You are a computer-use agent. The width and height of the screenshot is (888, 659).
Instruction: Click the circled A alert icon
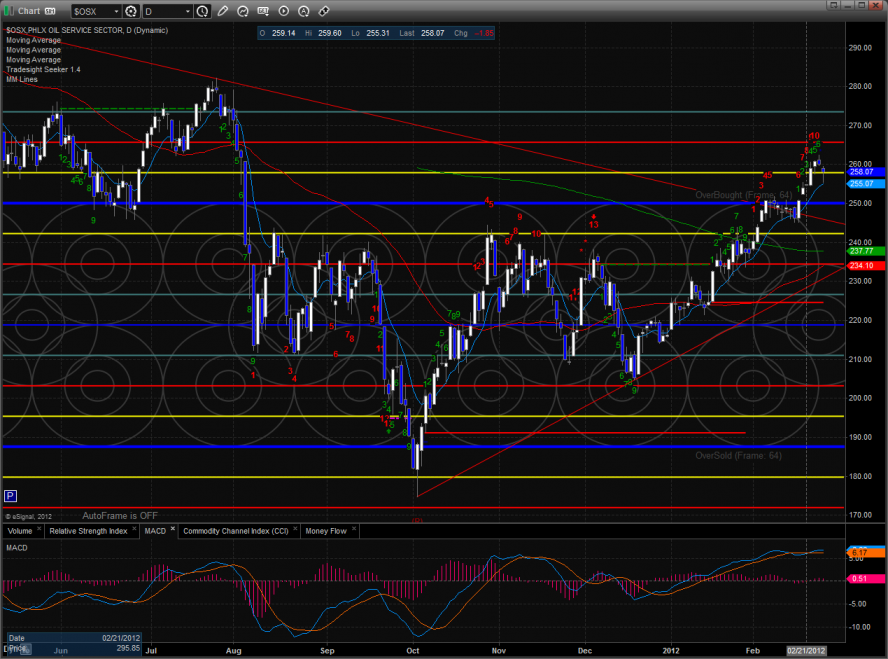303,11
